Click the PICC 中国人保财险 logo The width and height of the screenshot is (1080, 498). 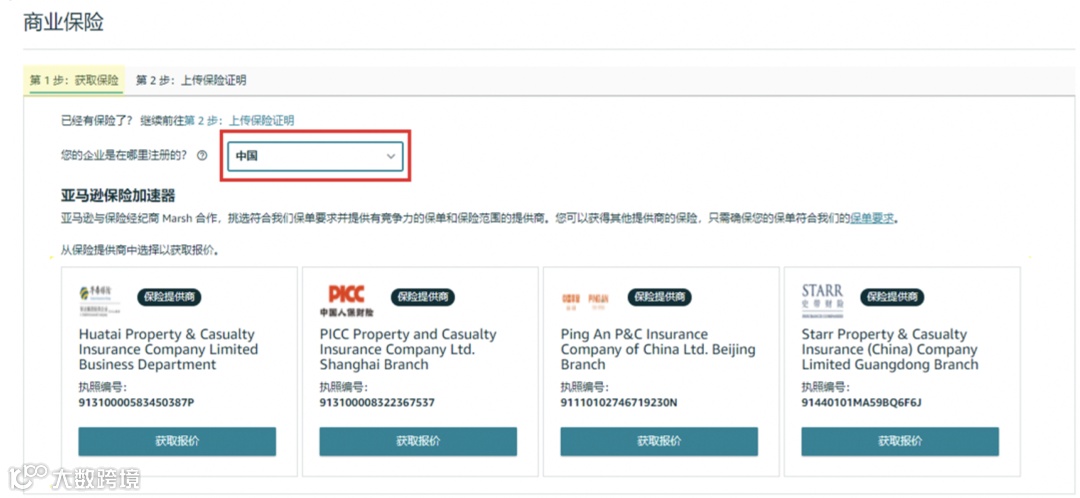[x=346, y=300]
